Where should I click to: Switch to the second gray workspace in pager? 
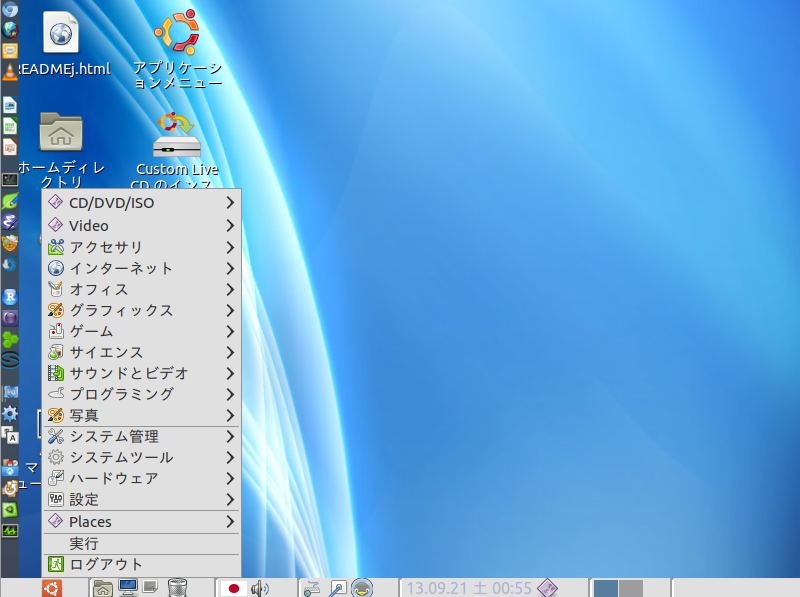click(x=631, y=588)
